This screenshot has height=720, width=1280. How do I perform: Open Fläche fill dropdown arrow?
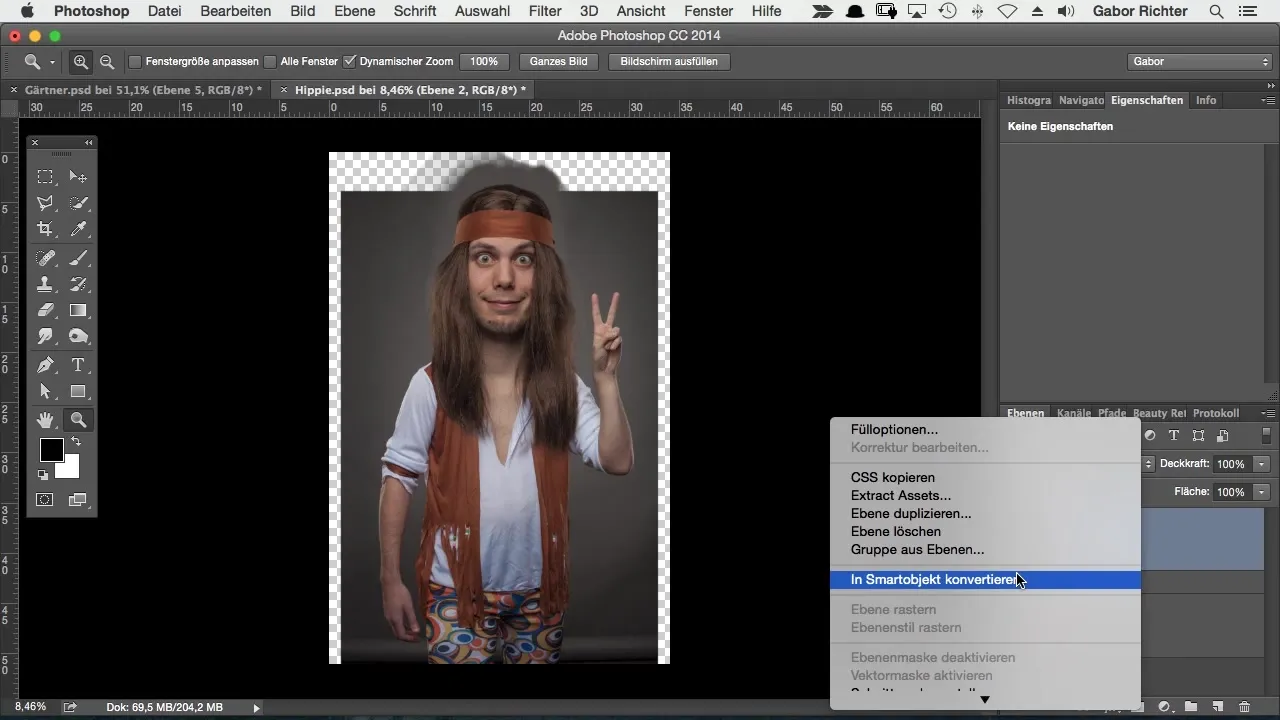click(1262, 492)
